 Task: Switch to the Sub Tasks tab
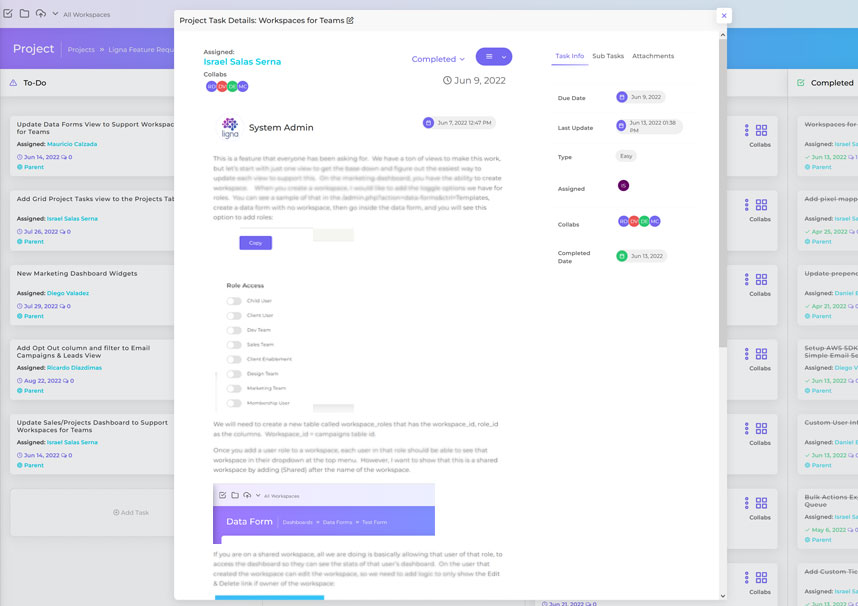point(608,56)
